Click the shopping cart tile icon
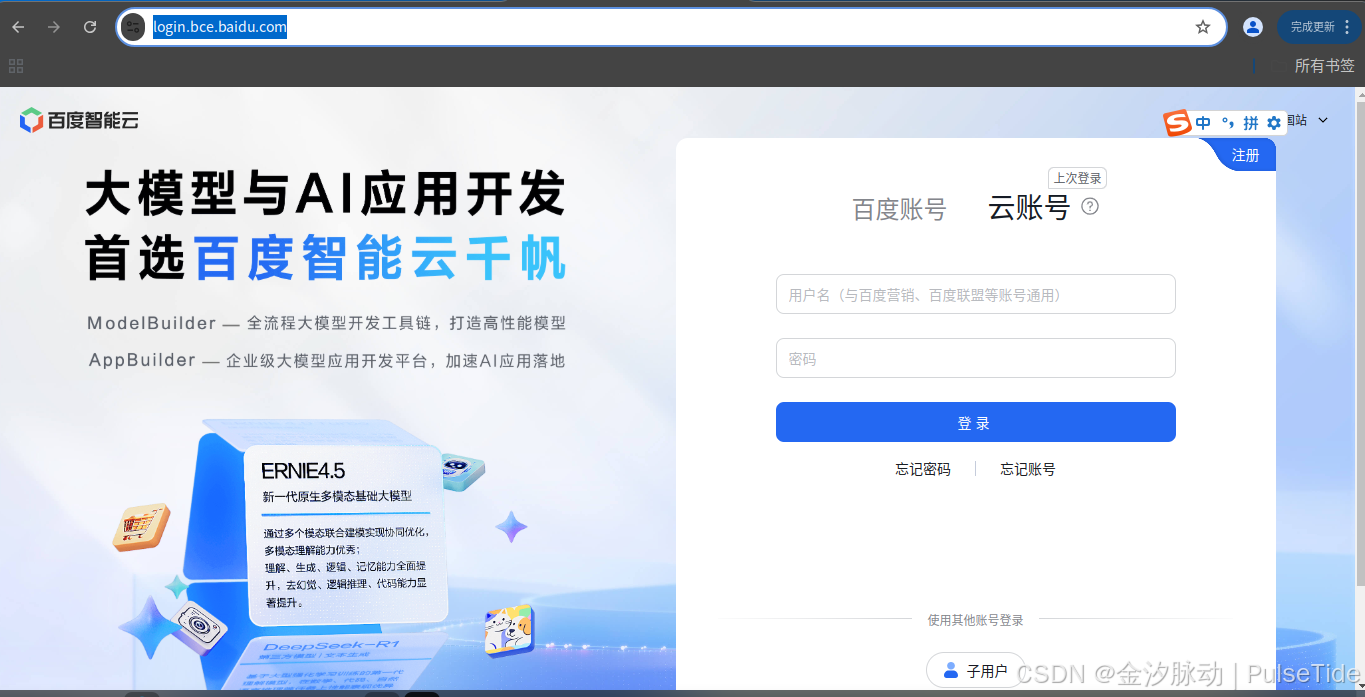1365x697 pixels. [140, 528]
